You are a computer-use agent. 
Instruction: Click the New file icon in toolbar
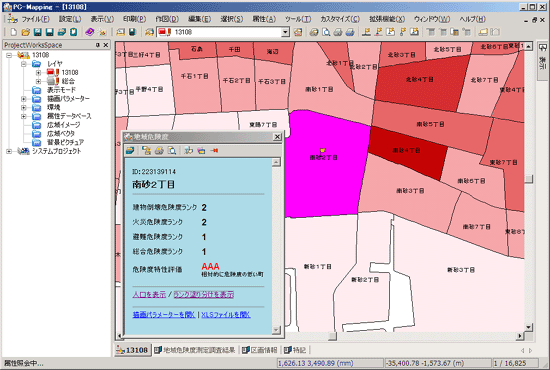pyautogui.click(x=13, y=32)
